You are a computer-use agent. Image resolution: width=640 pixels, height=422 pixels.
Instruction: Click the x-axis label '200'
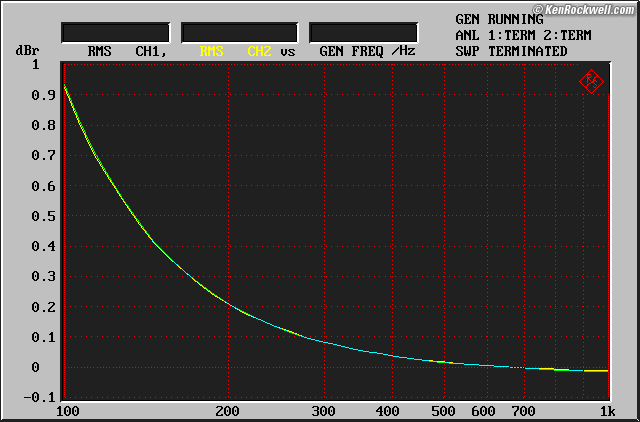tap(228, 411)
